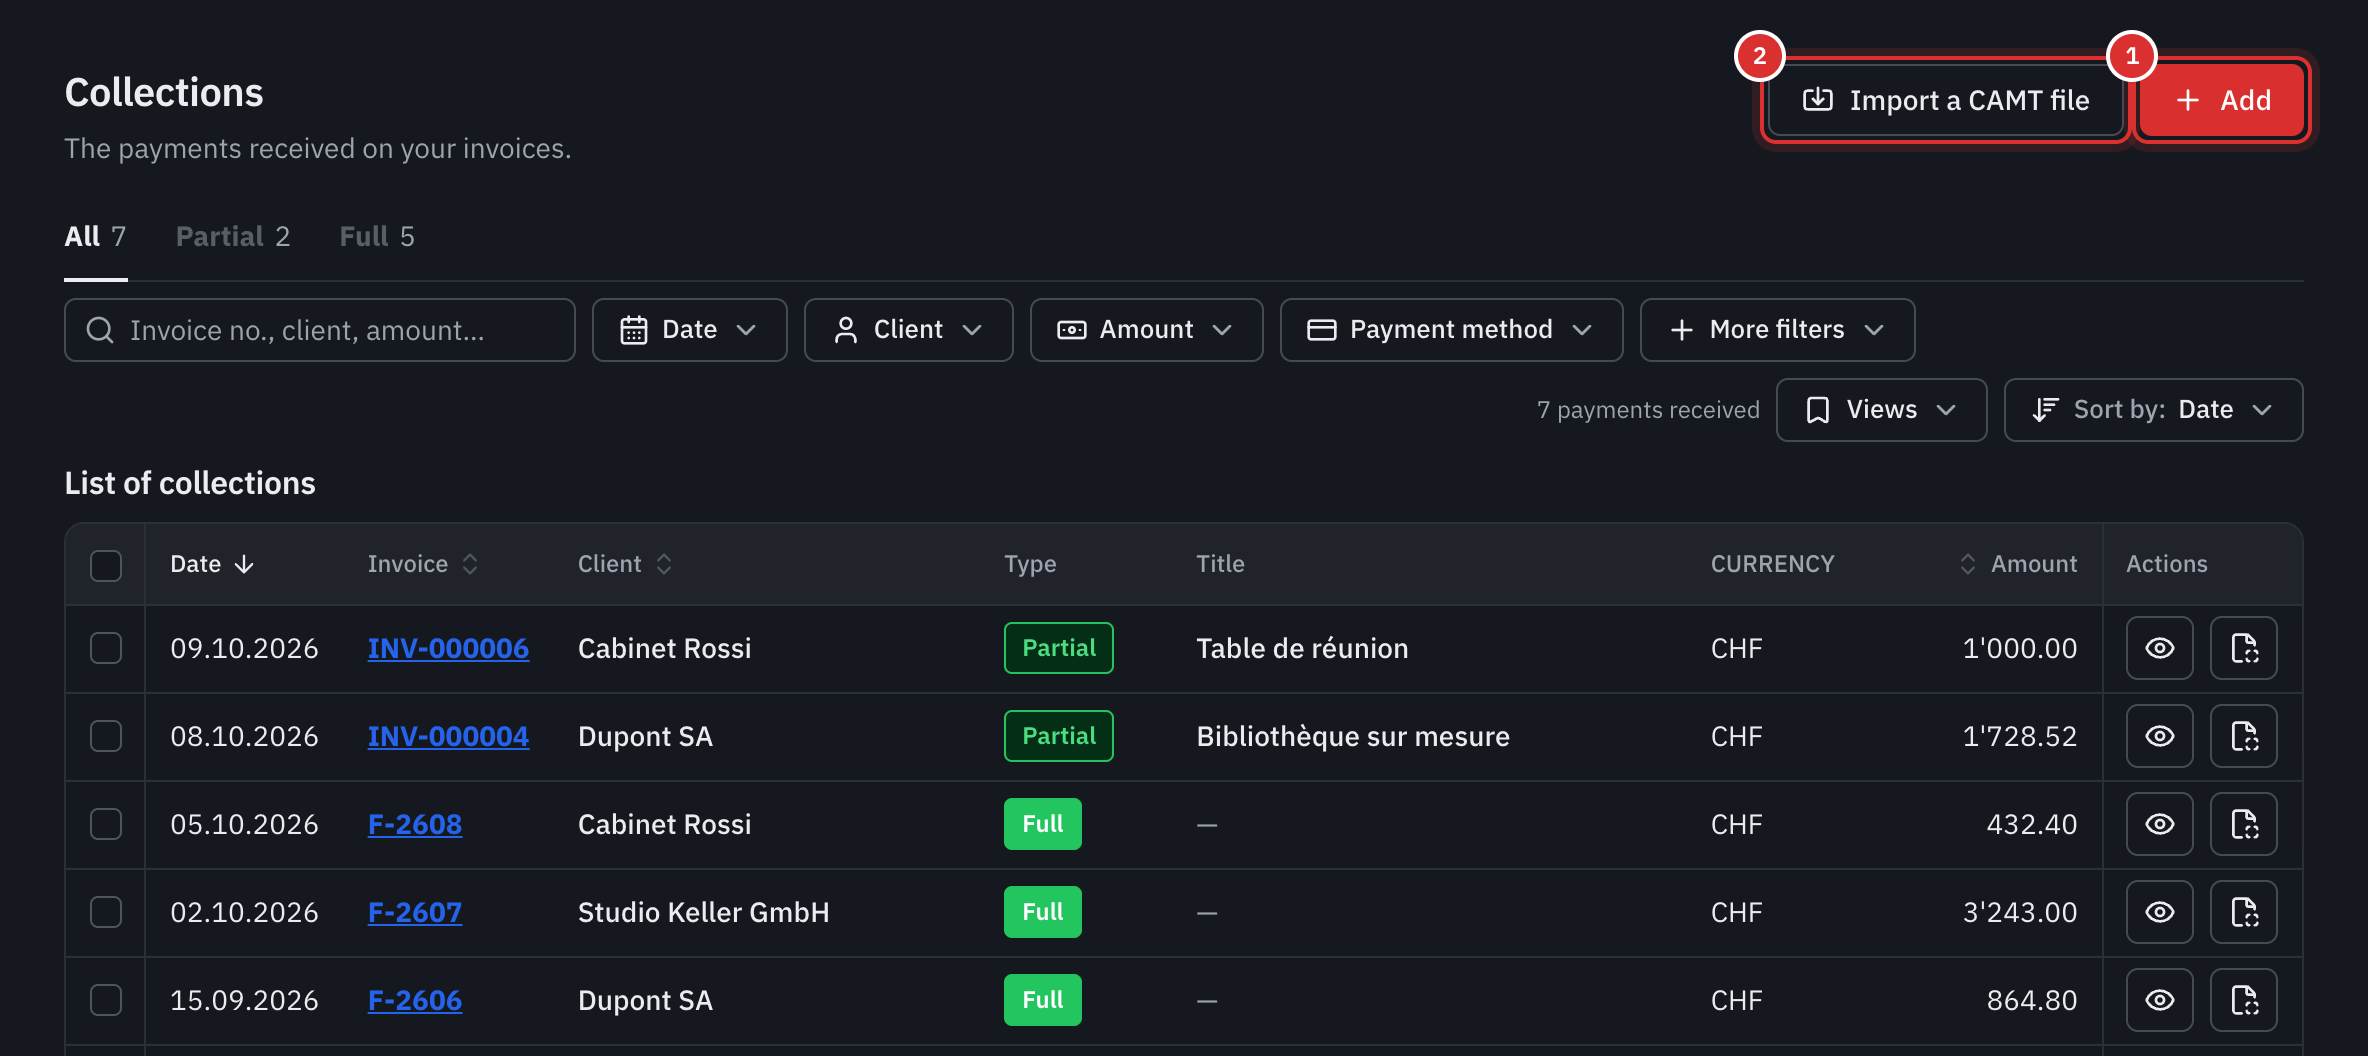
Task: Select all collections with header checkbox
Action: (x=106, y=565)
